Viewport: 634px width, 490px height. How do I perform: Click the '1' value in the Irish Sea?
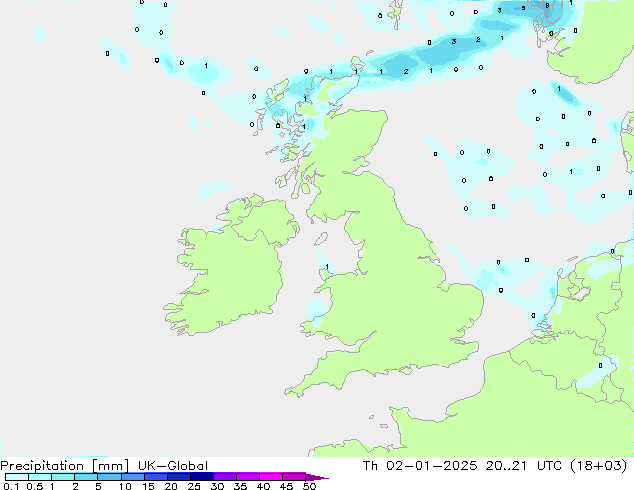tap(327, 267)
